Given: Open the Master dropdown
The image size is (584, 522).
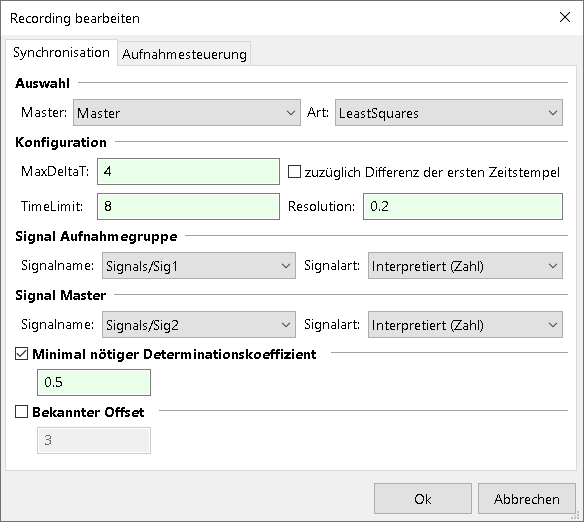Looking at the screenshot, I should tap(187, 112).
